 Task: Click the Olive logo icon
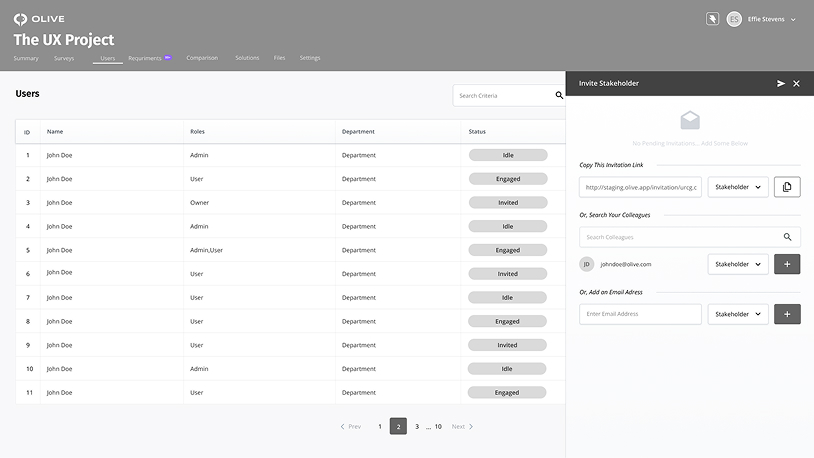pos(20,19)
